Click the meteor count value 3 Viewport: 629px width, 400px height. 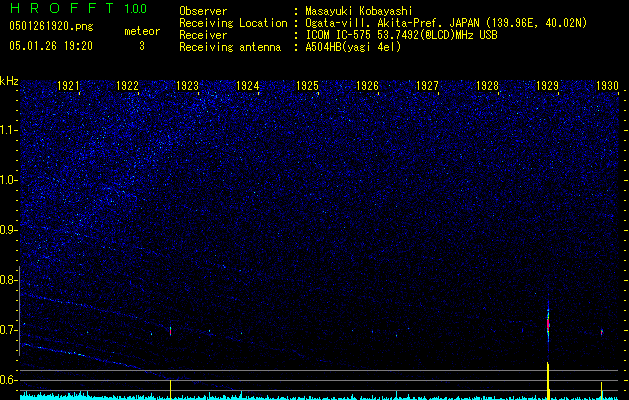click(x=142, y=46)
